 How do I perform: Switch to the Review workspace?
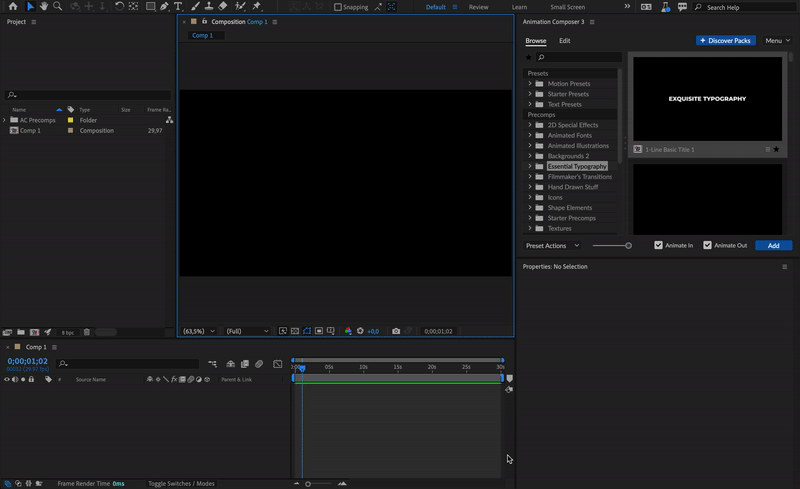point(479,7)
